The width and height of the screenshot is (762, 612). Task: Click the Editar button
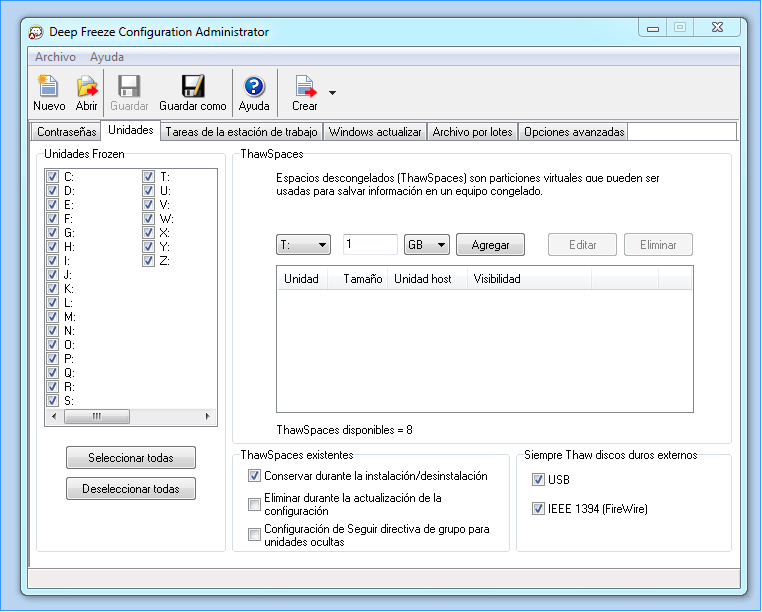click(x=582, y=245)
